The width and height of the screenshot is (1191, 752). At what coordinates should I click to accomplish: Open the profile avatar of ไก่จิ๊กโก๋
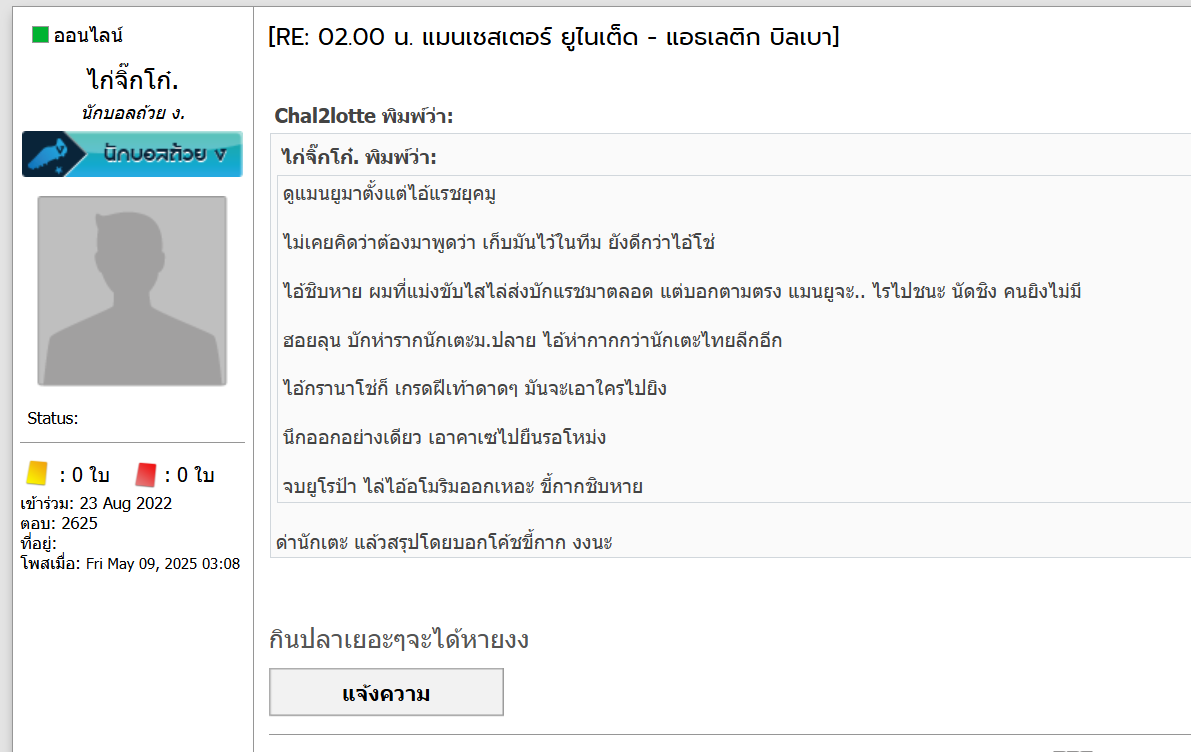pyautogui.click(x=132, y=291)
